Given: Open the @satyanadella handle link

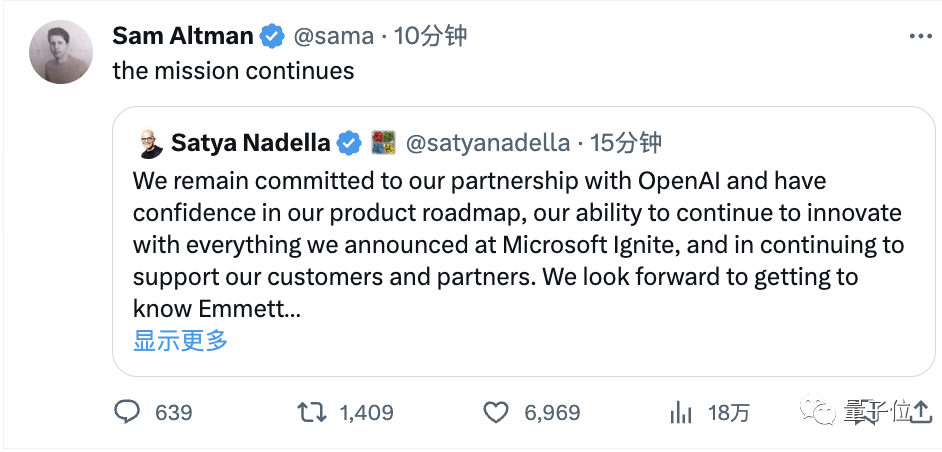Looking at the screenshot, I should coord(487,143).
